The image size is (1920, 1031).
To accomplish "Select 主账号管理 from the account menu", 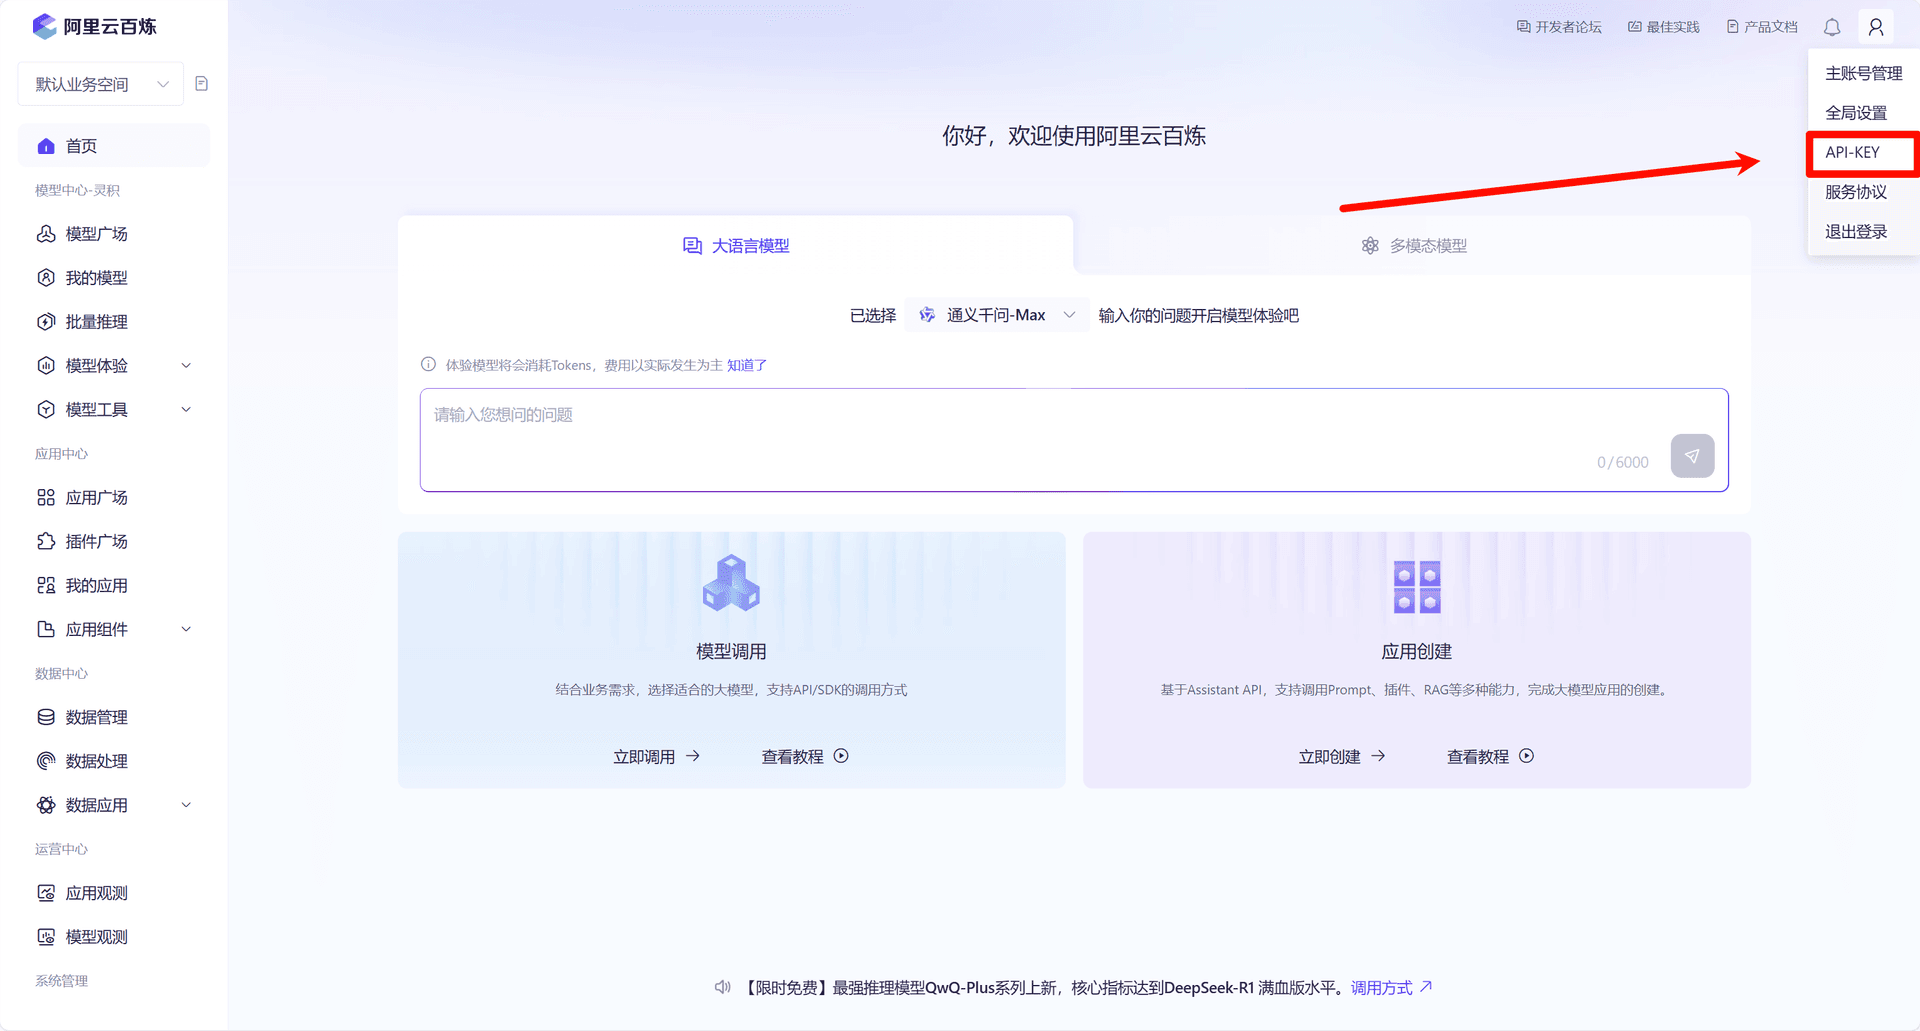I will point(1863,73).
